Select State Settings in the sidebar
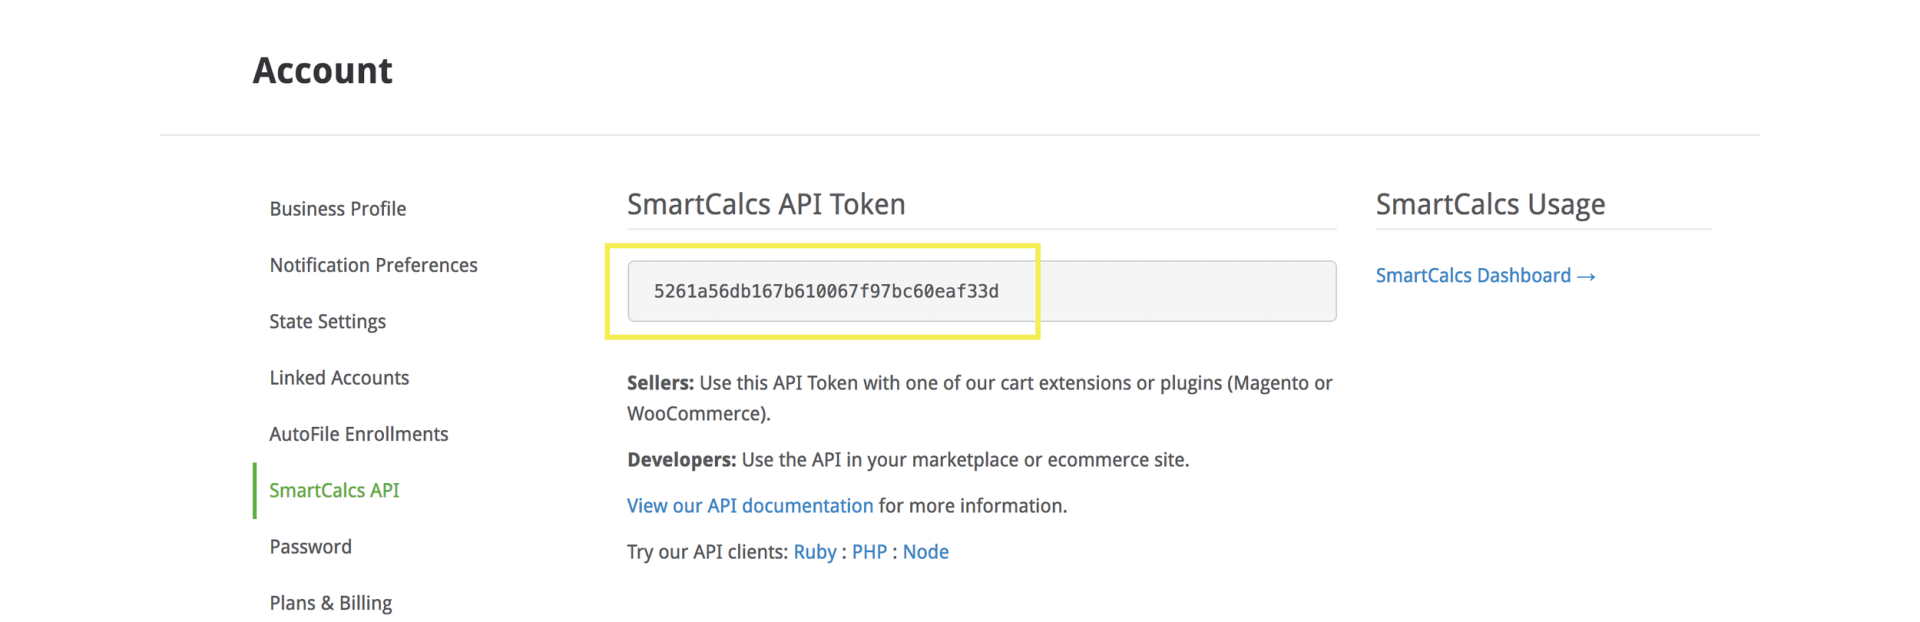The width and height of the screenshot is (1920, 622). click(327, 322)
